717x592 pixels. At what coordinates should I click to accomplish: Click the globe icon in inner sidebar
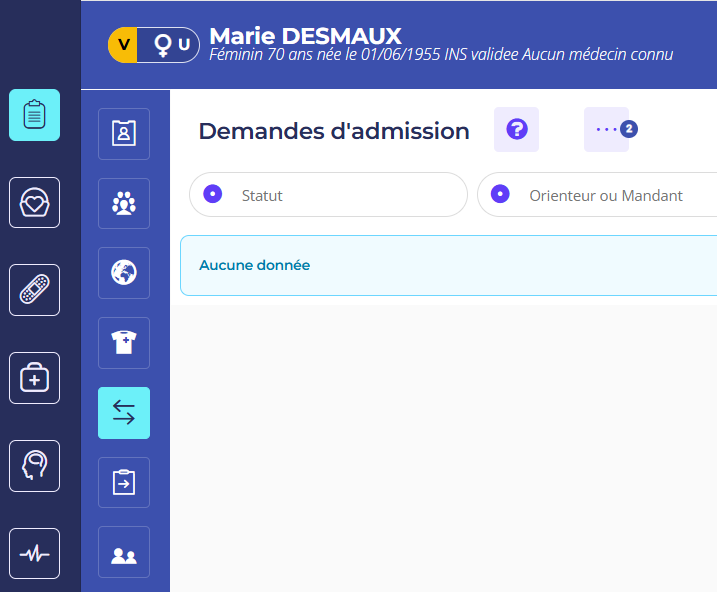(x=124, y=273)
